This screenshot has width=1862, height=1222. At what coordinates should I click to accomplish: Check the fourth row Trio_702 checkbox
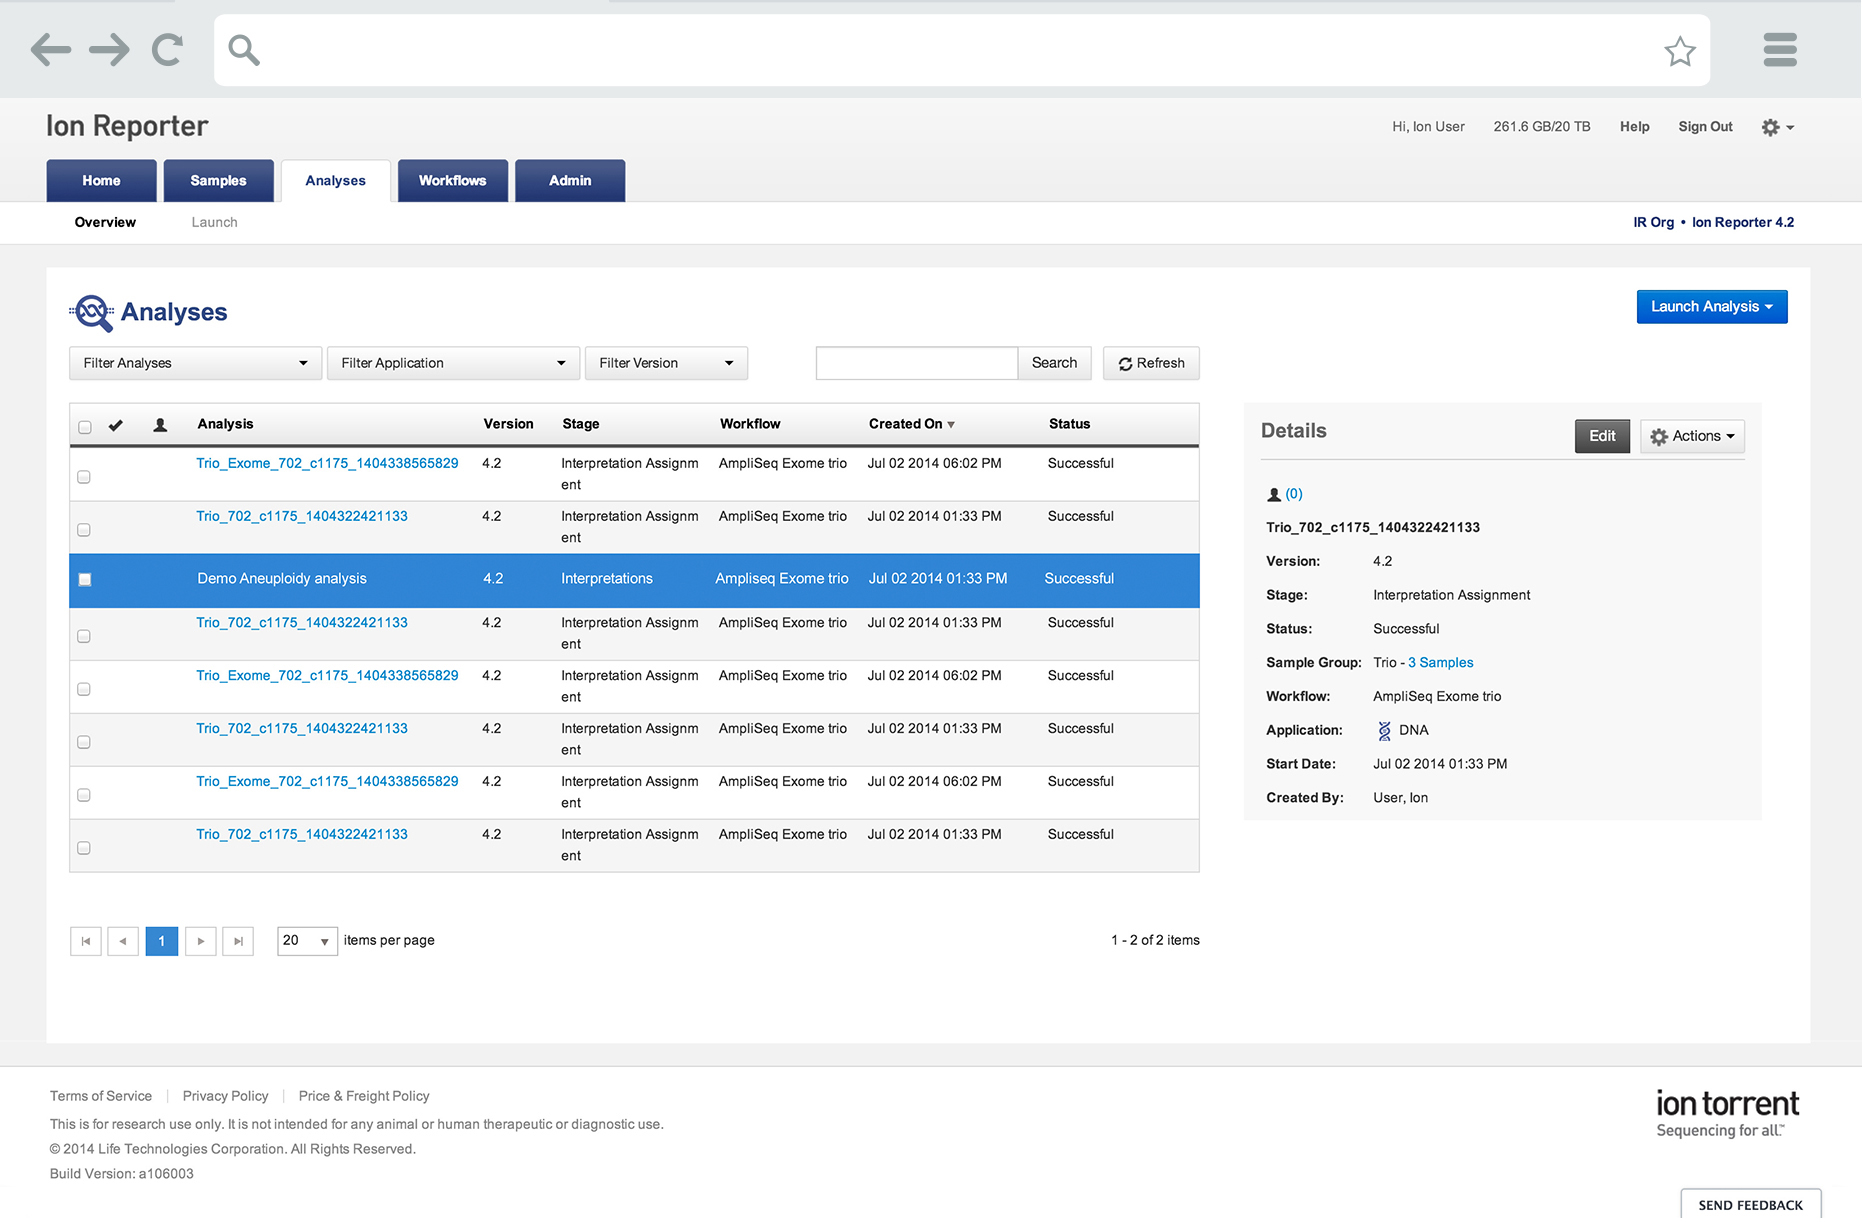pyautogui.click(x=84, y=636)
